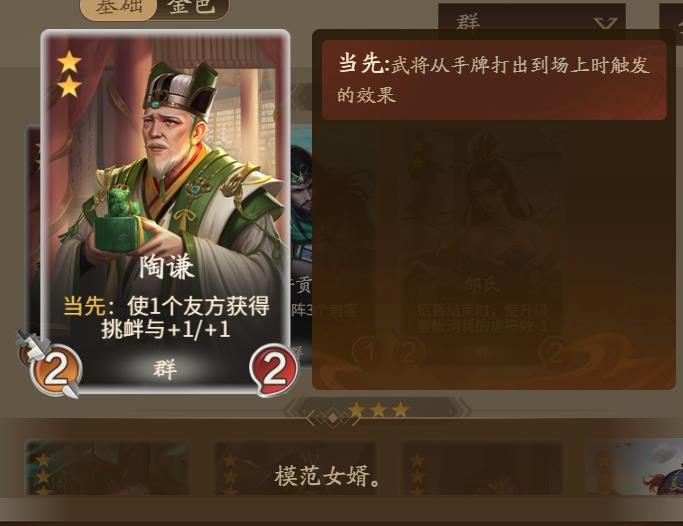Click the 模范女婿 flavor text caption
Screen dimensions: 683x526
[x=328, y=476]
